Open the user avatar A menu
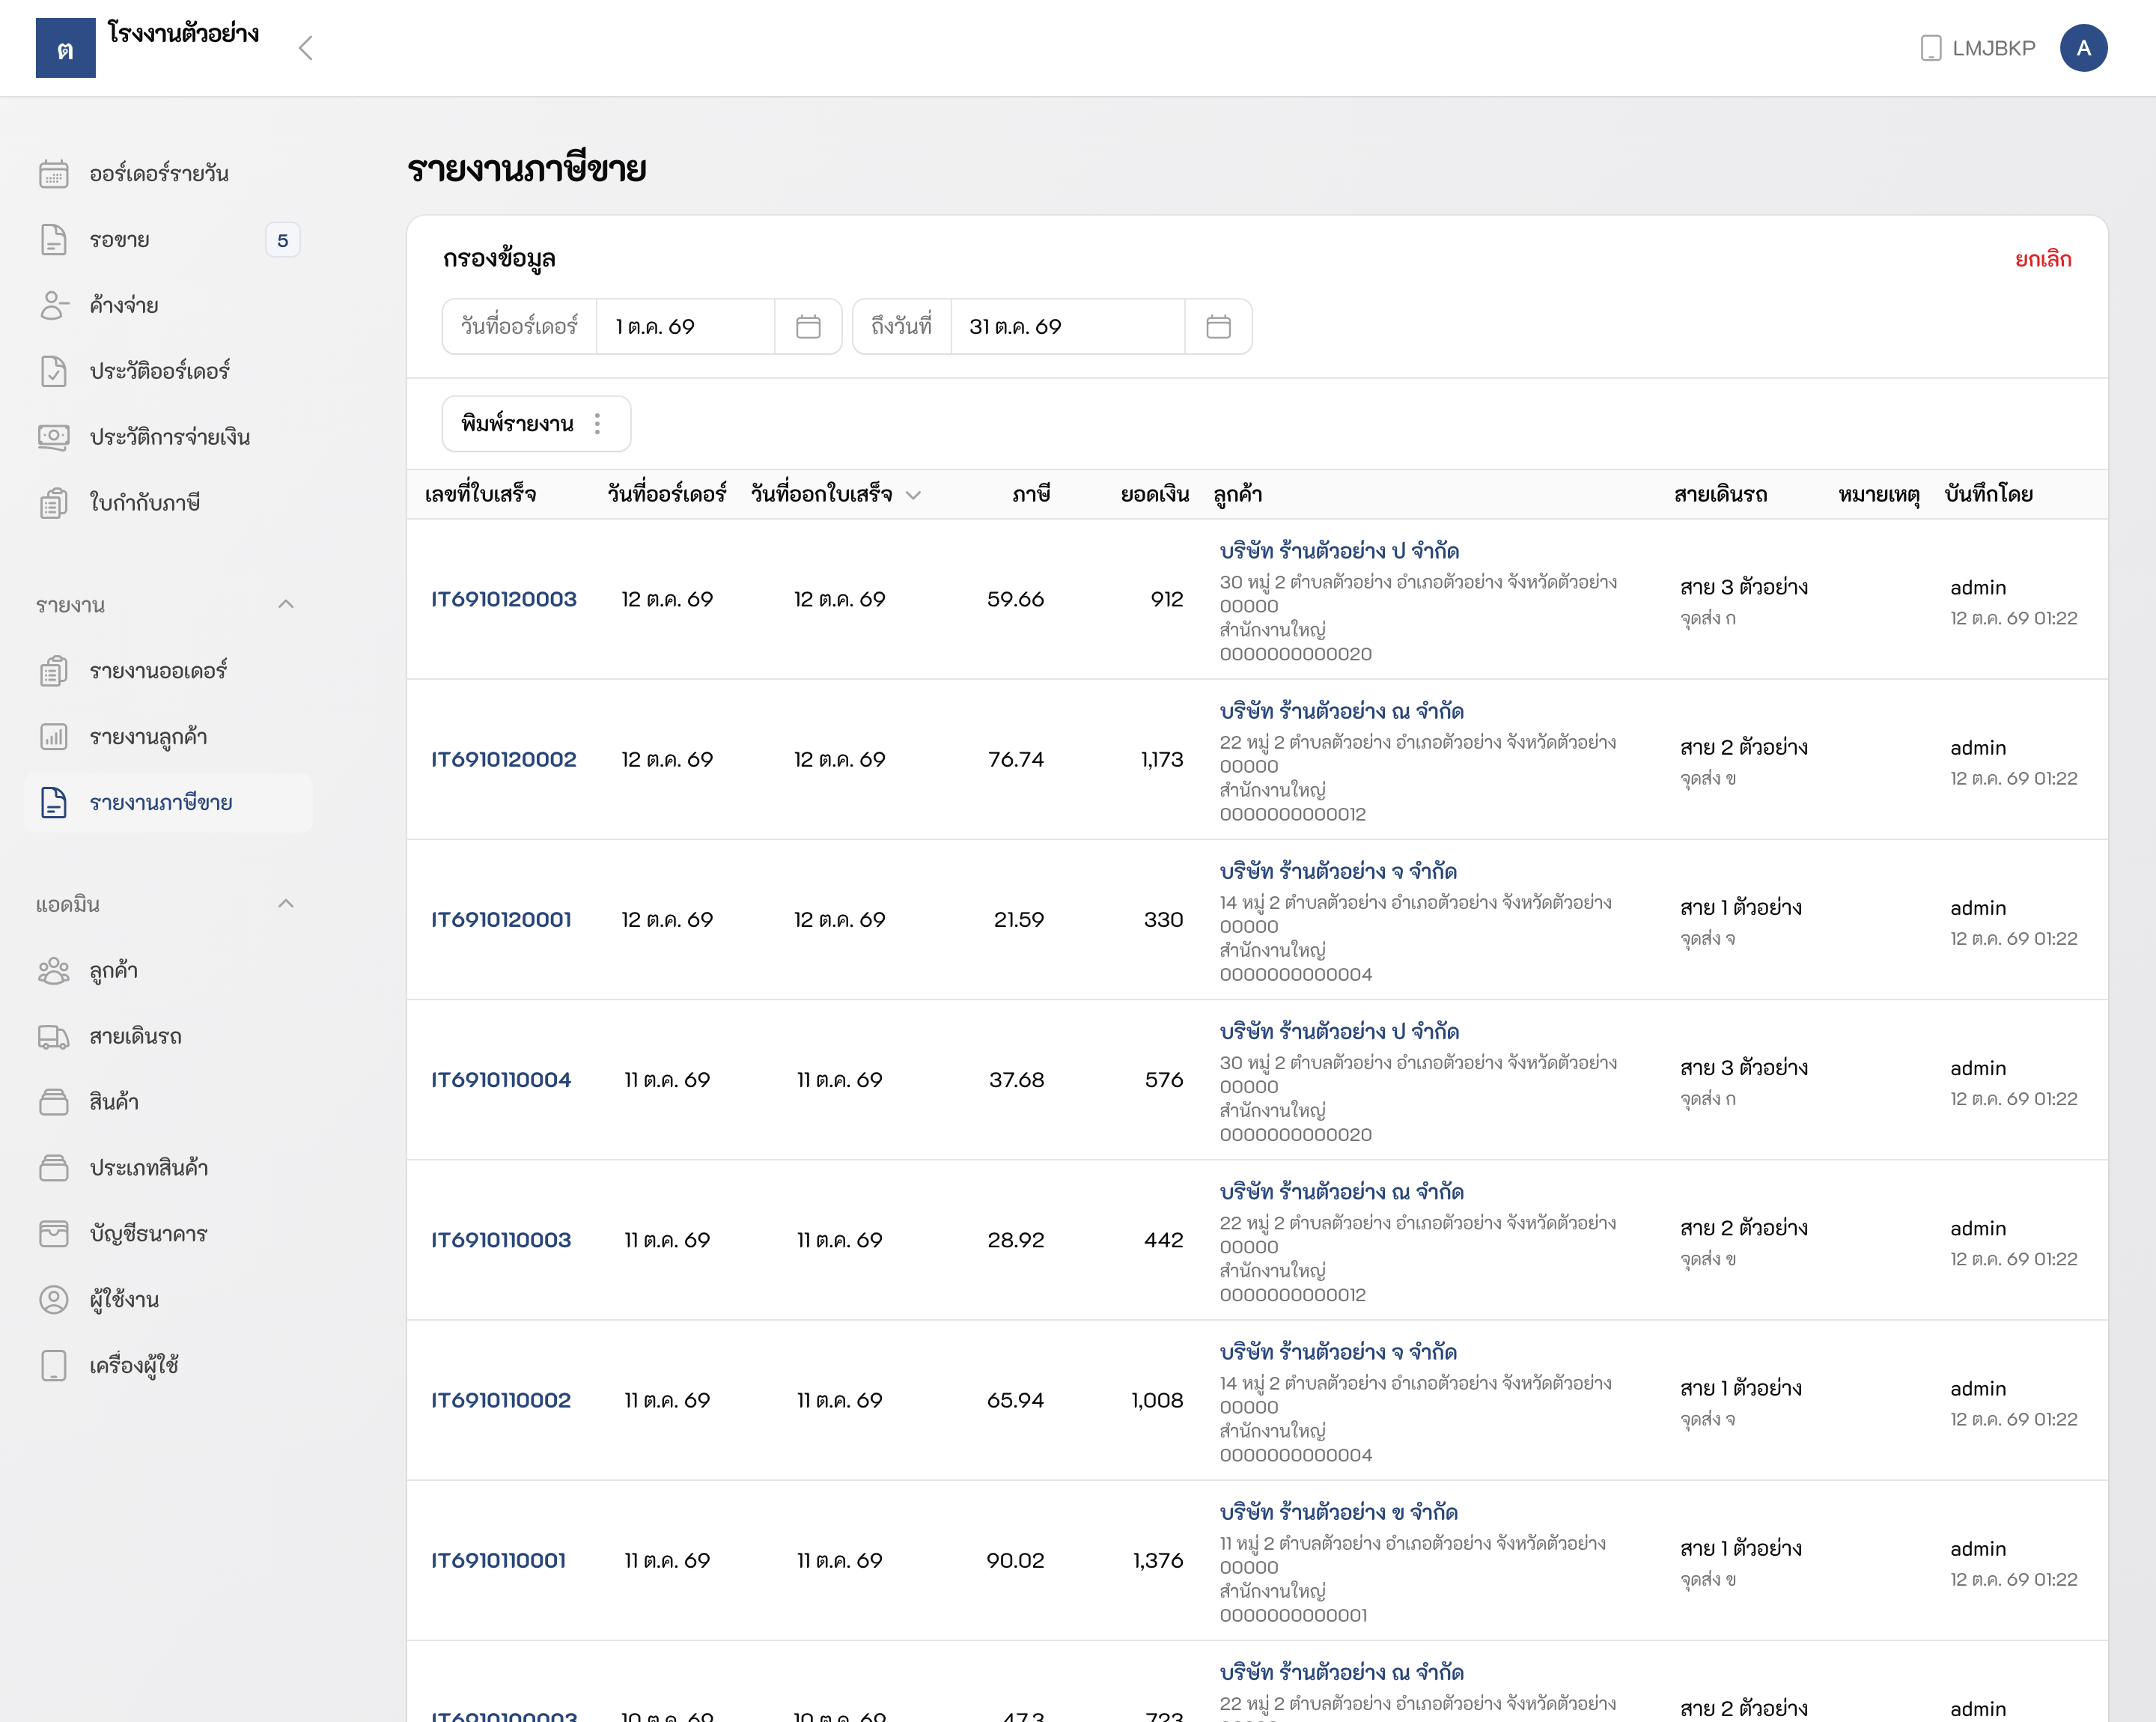Viewport: 2156px width, 1722px height. point(2084,48)
